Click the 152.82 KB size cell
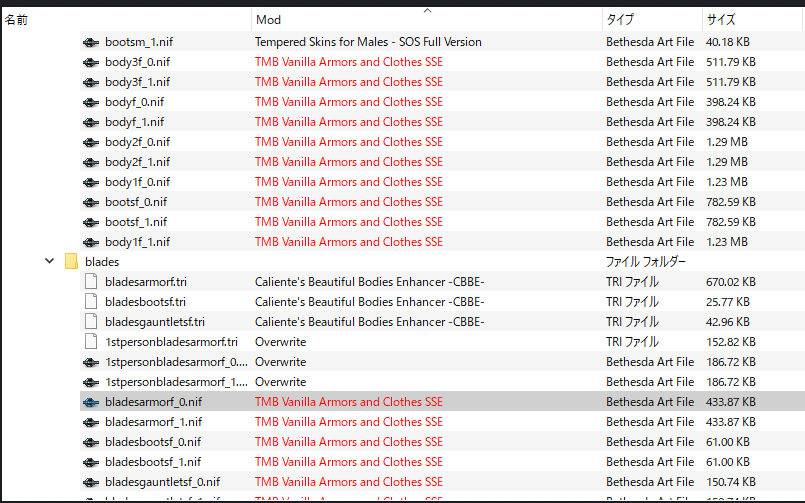Screen dimensions: 805x503 [731, 342]
